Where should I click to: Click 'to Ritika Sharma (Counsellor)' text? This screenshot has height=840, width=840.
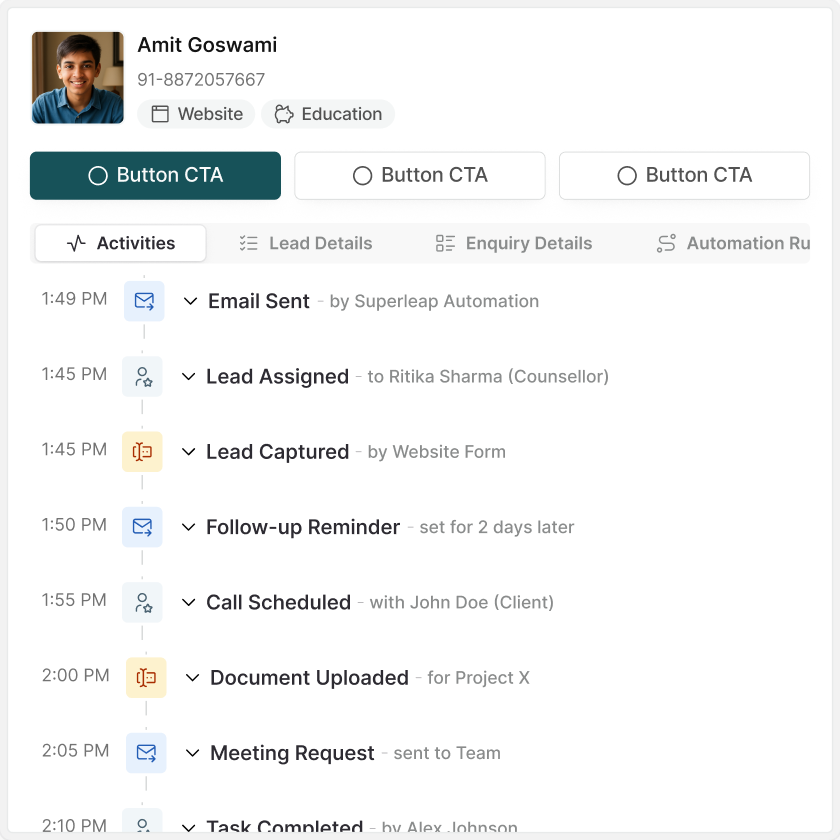[x=488, y=377]
